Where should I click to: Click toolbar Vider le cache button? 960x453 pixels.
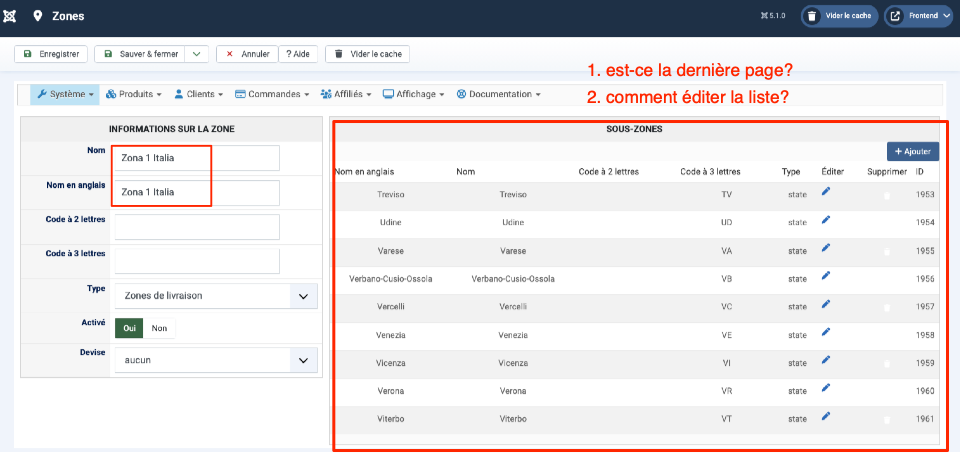pos(367,54)
